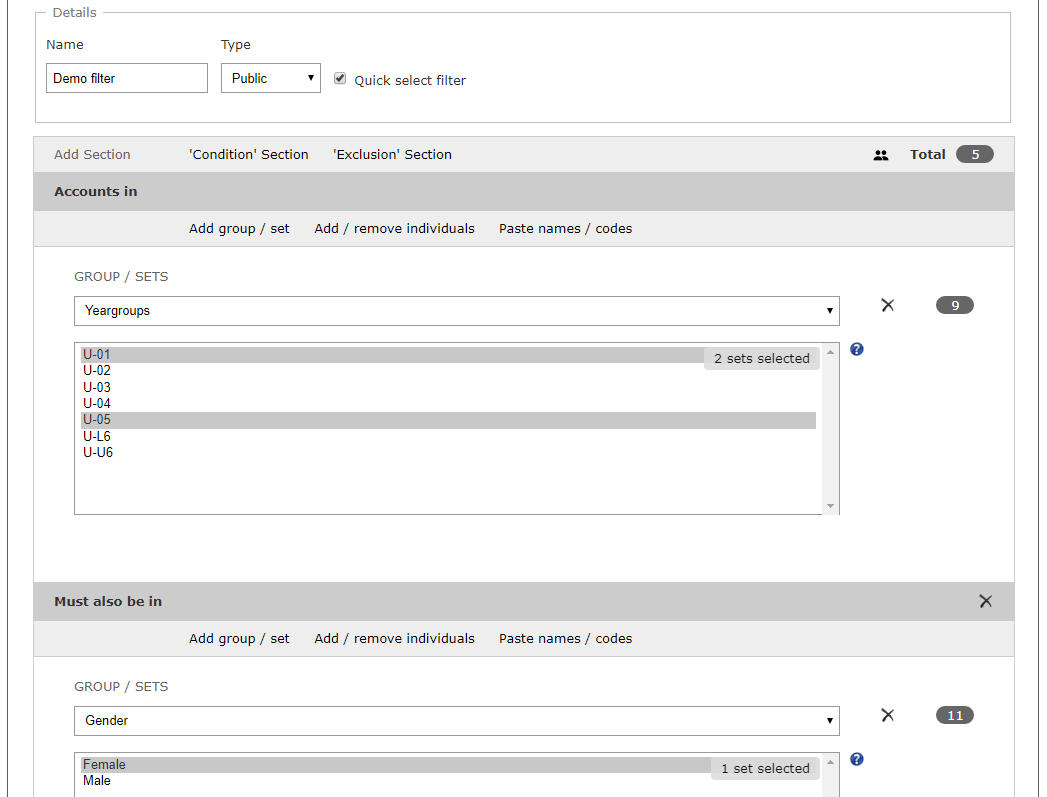Open help for the Yeargroups set list
The width and height of the screenshot is (1047, 797).
point(857,349)
